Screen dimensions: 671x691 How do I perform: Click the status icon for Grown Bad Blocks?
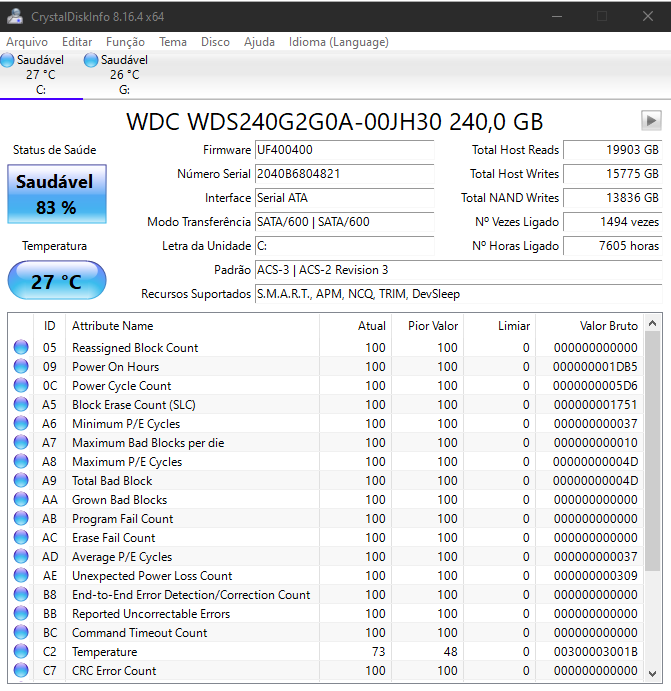(21, 499)
